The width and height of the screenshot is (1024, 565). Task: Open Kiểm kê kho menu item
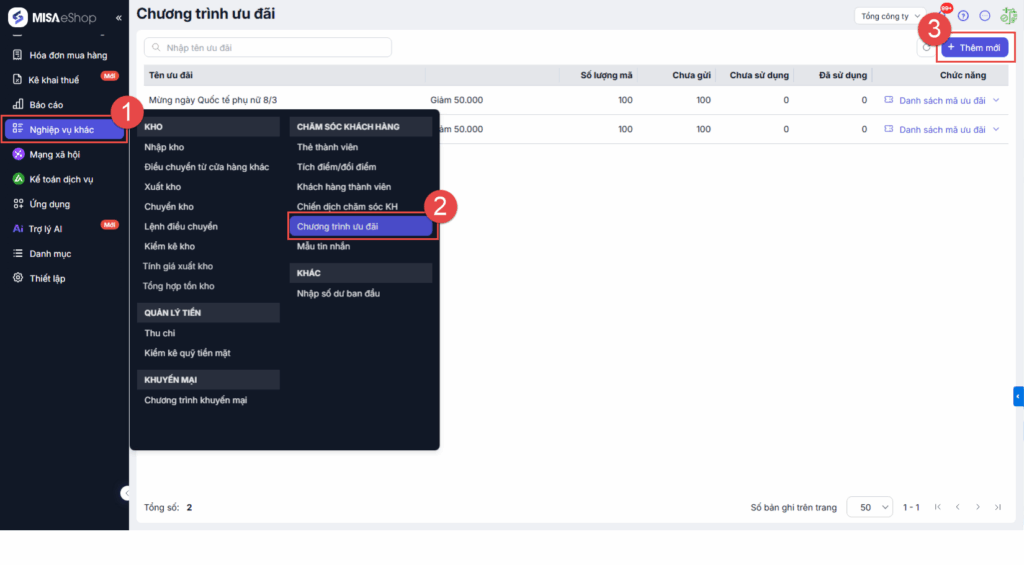[x=169, y=246]
